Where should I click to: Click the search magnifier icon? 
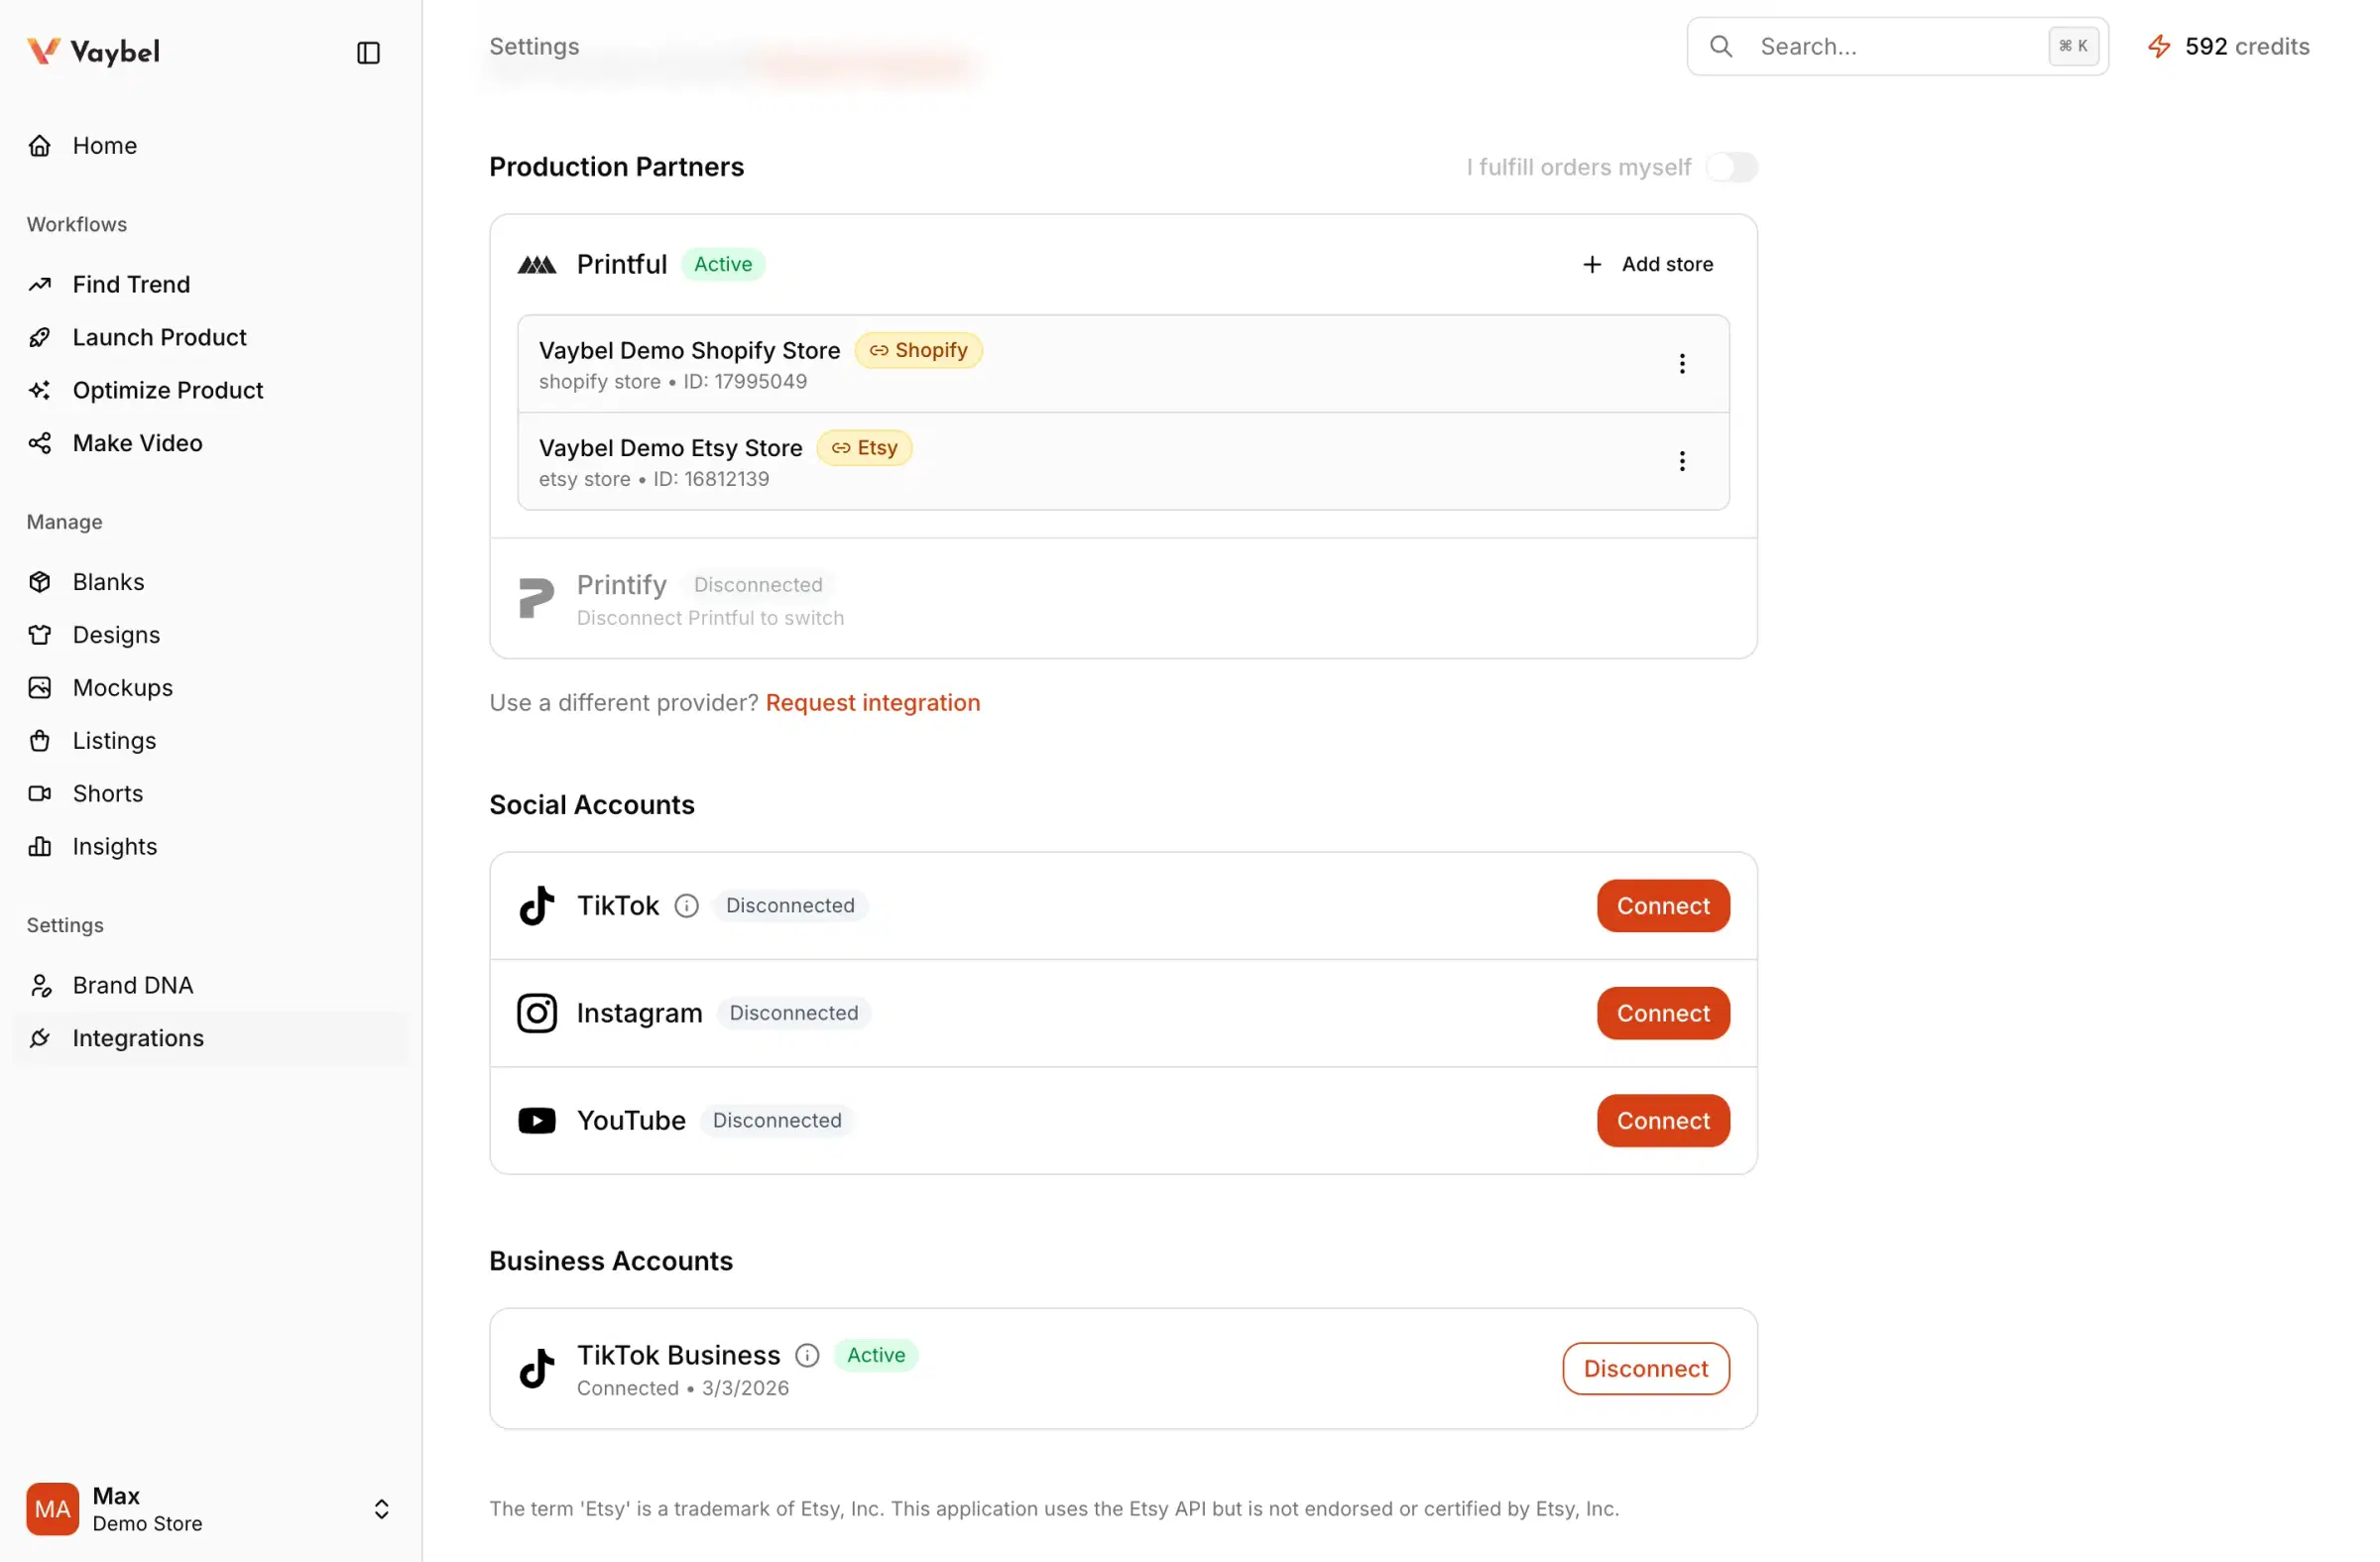tap(1721, 46)
